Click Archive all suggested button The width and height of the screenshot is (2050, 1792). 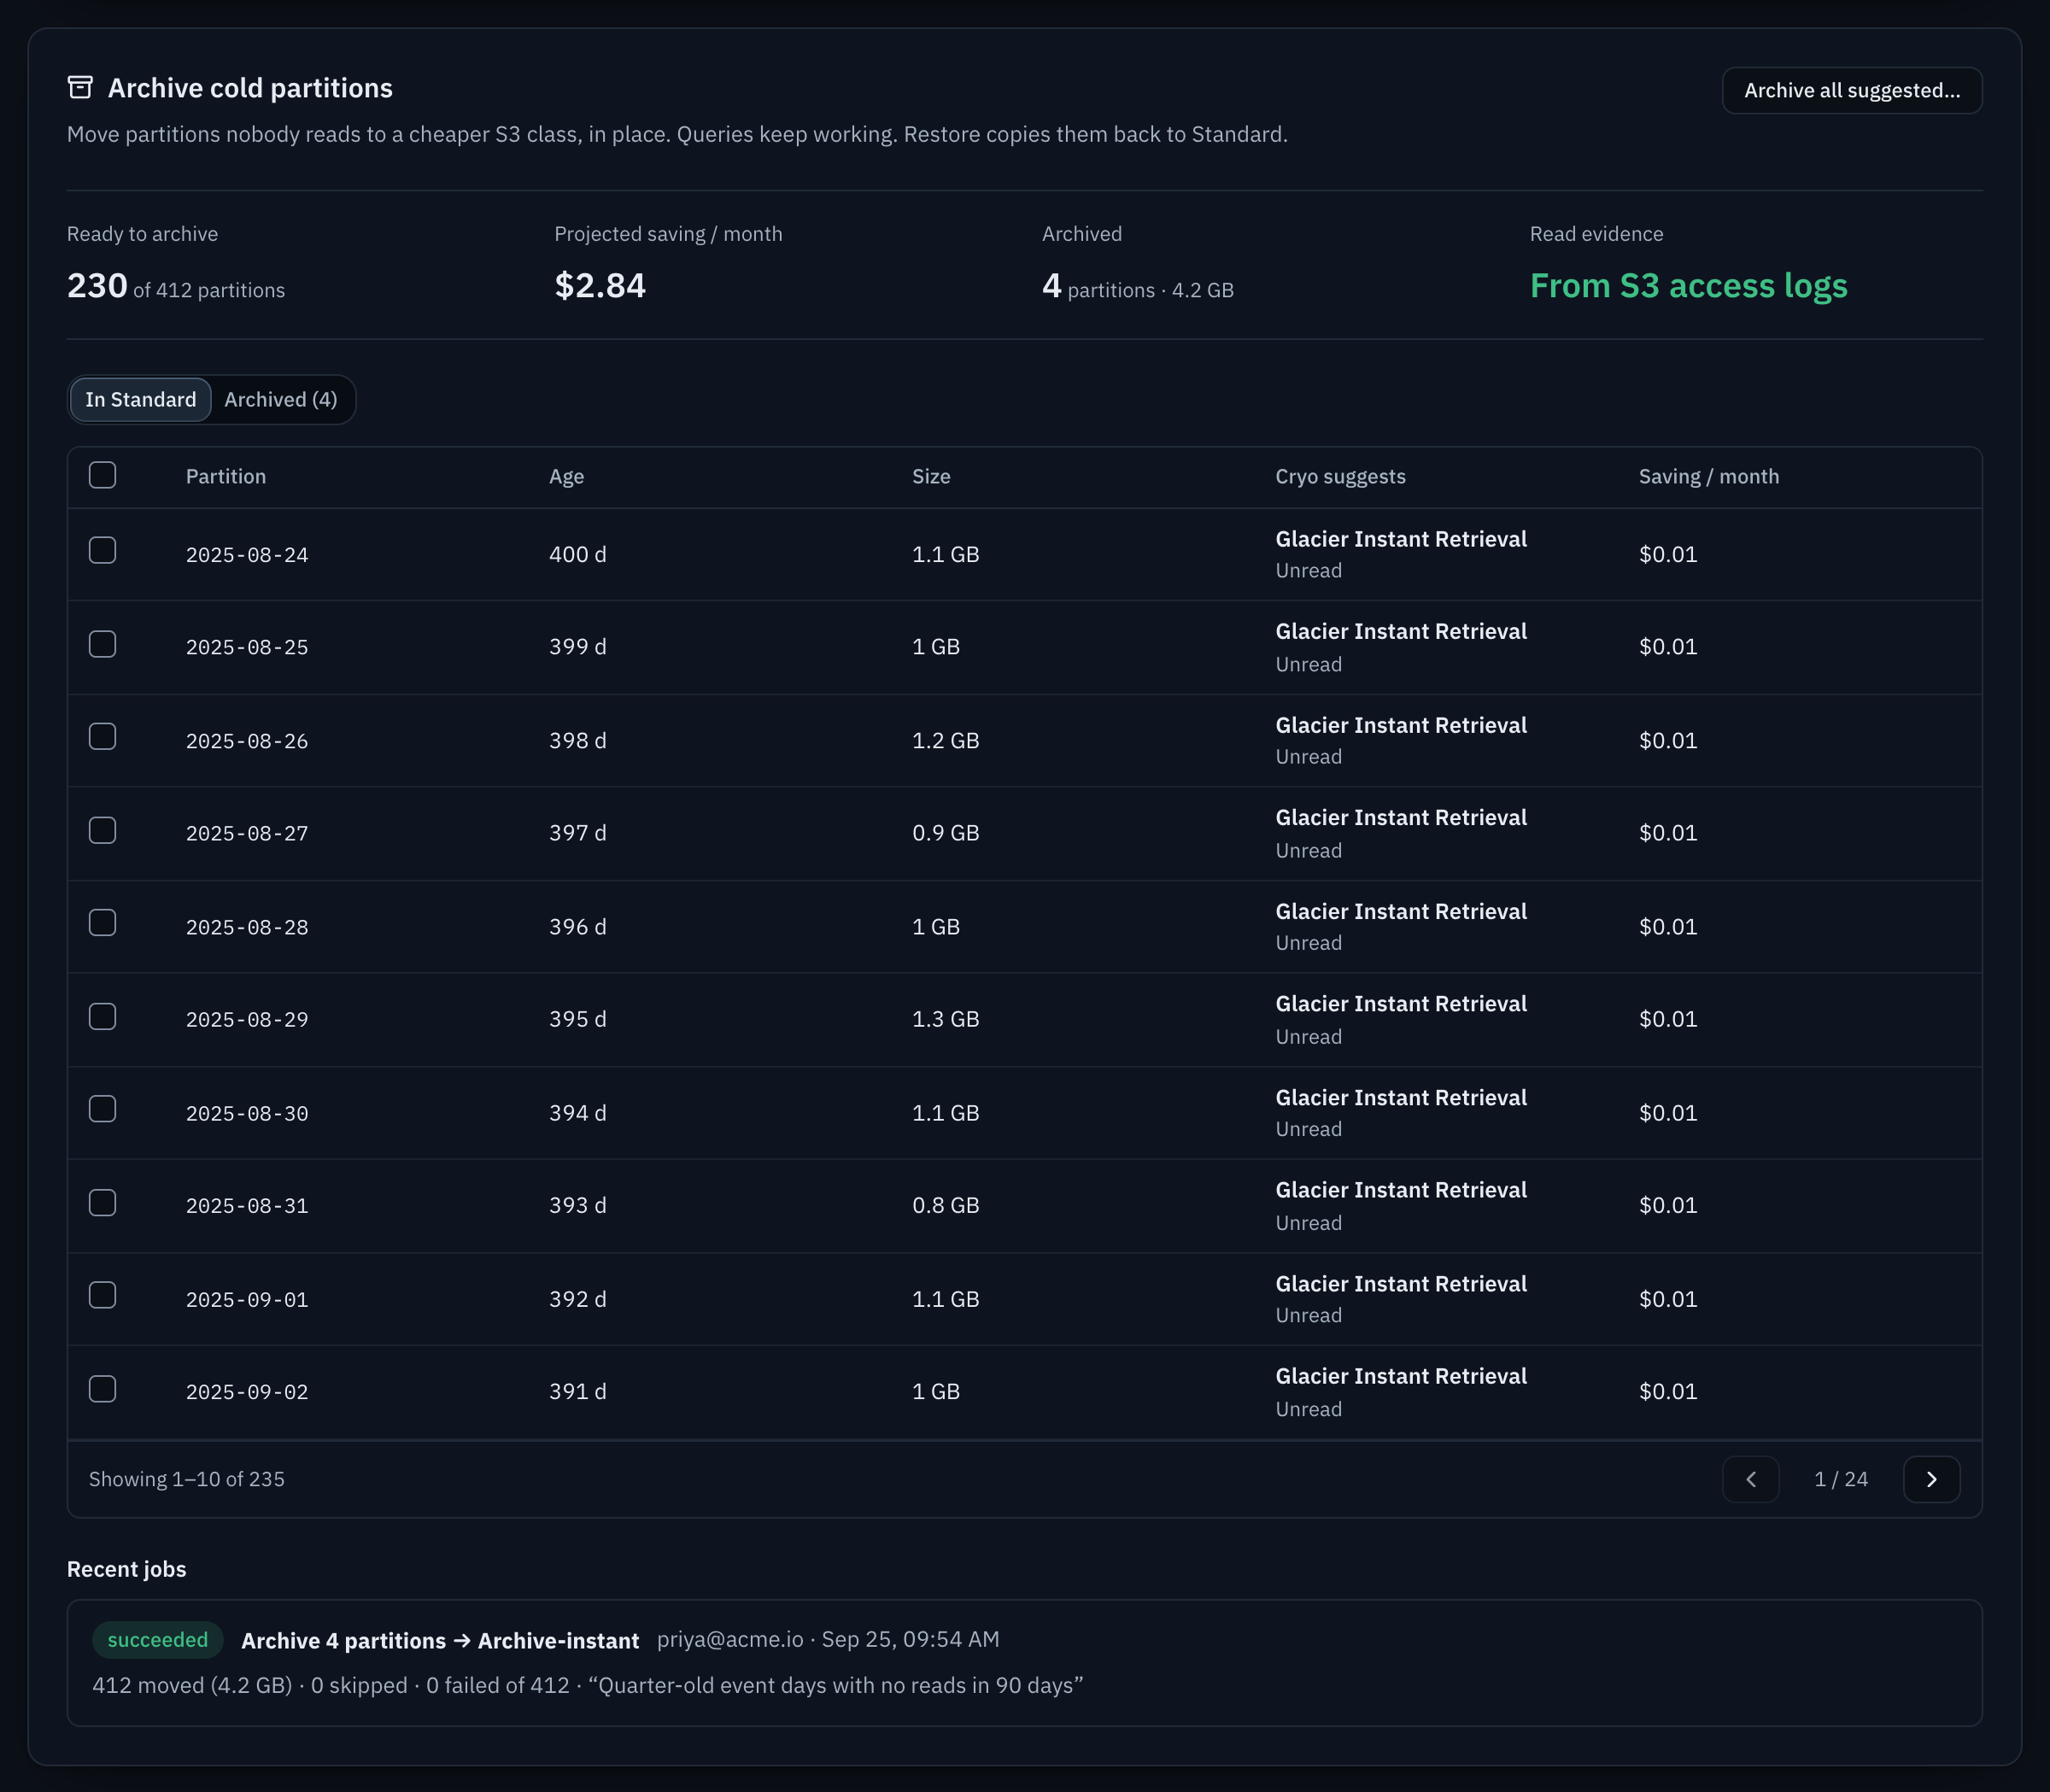click(1851, 90)
